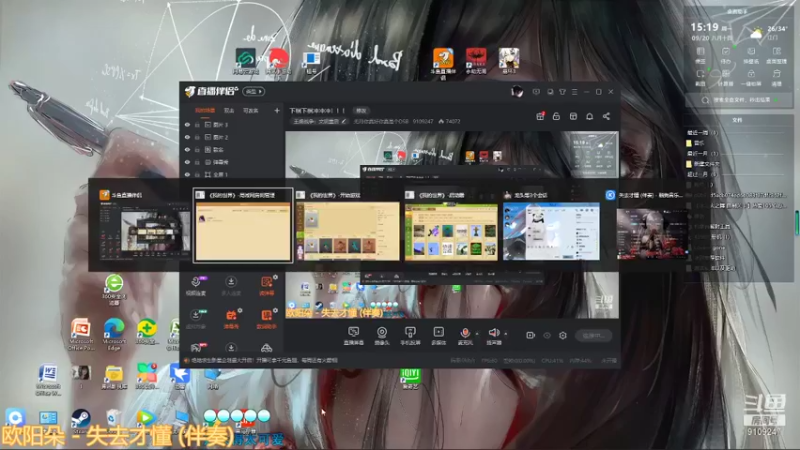The height and width of the screenshot is (450, 800).
Task: Open the mode switch pill next to app logo
Action: pyautogui.click(x=254, y=92)
